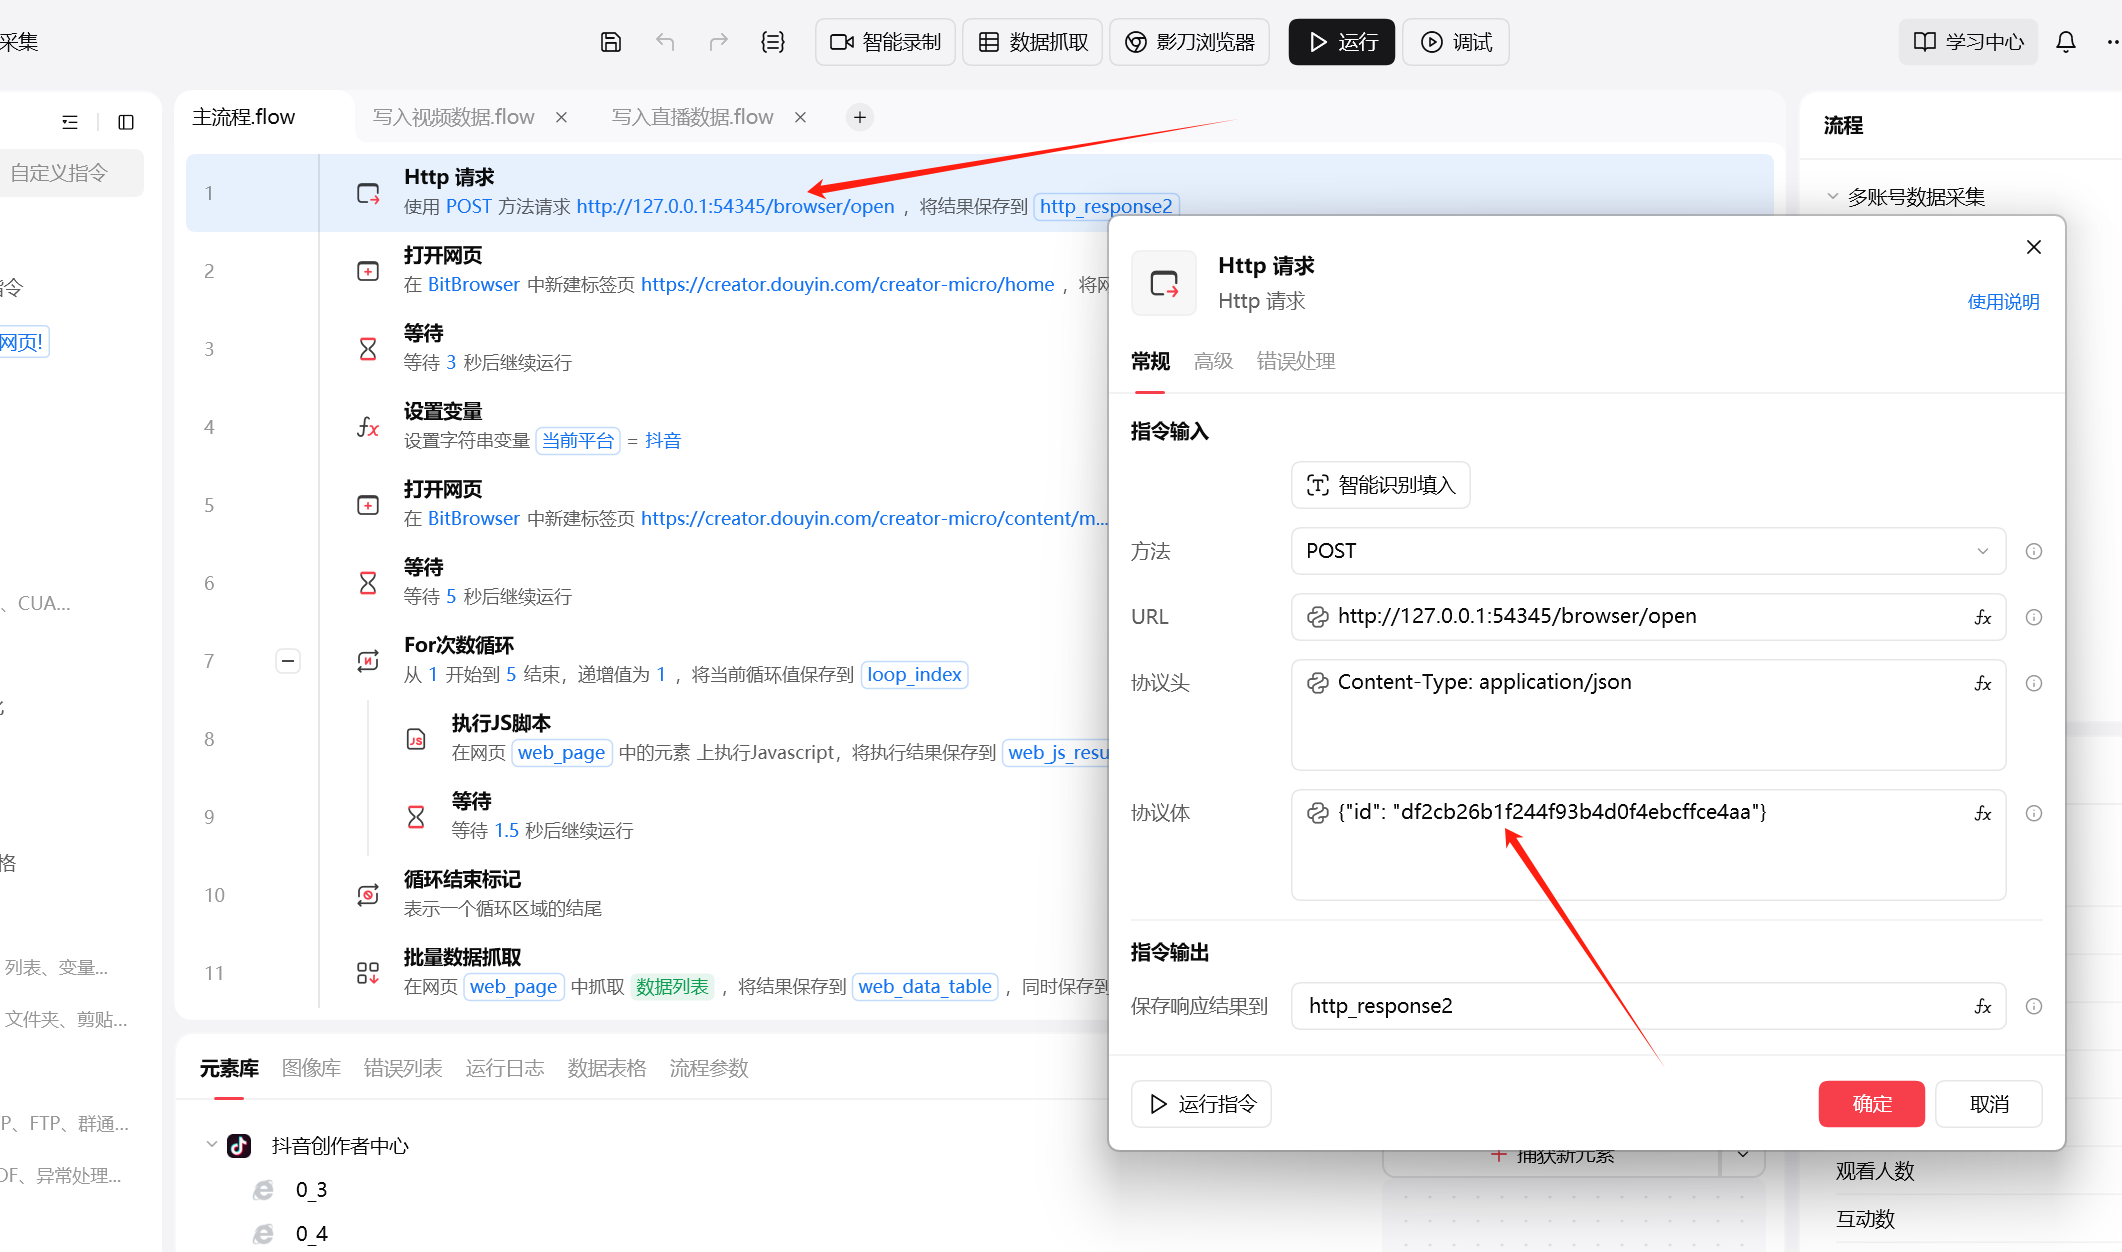This screenshot has height=1252, width=2122.
Task: Click the undo arrow icon
Action: point(665,42)
